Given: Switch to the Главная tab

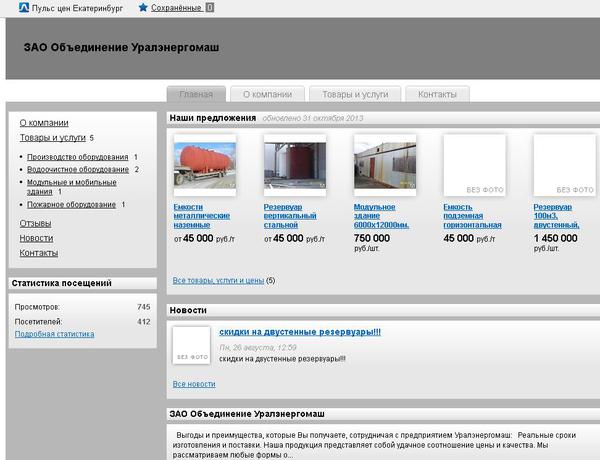Looking at the screenshot, I should tap(196, 94).
